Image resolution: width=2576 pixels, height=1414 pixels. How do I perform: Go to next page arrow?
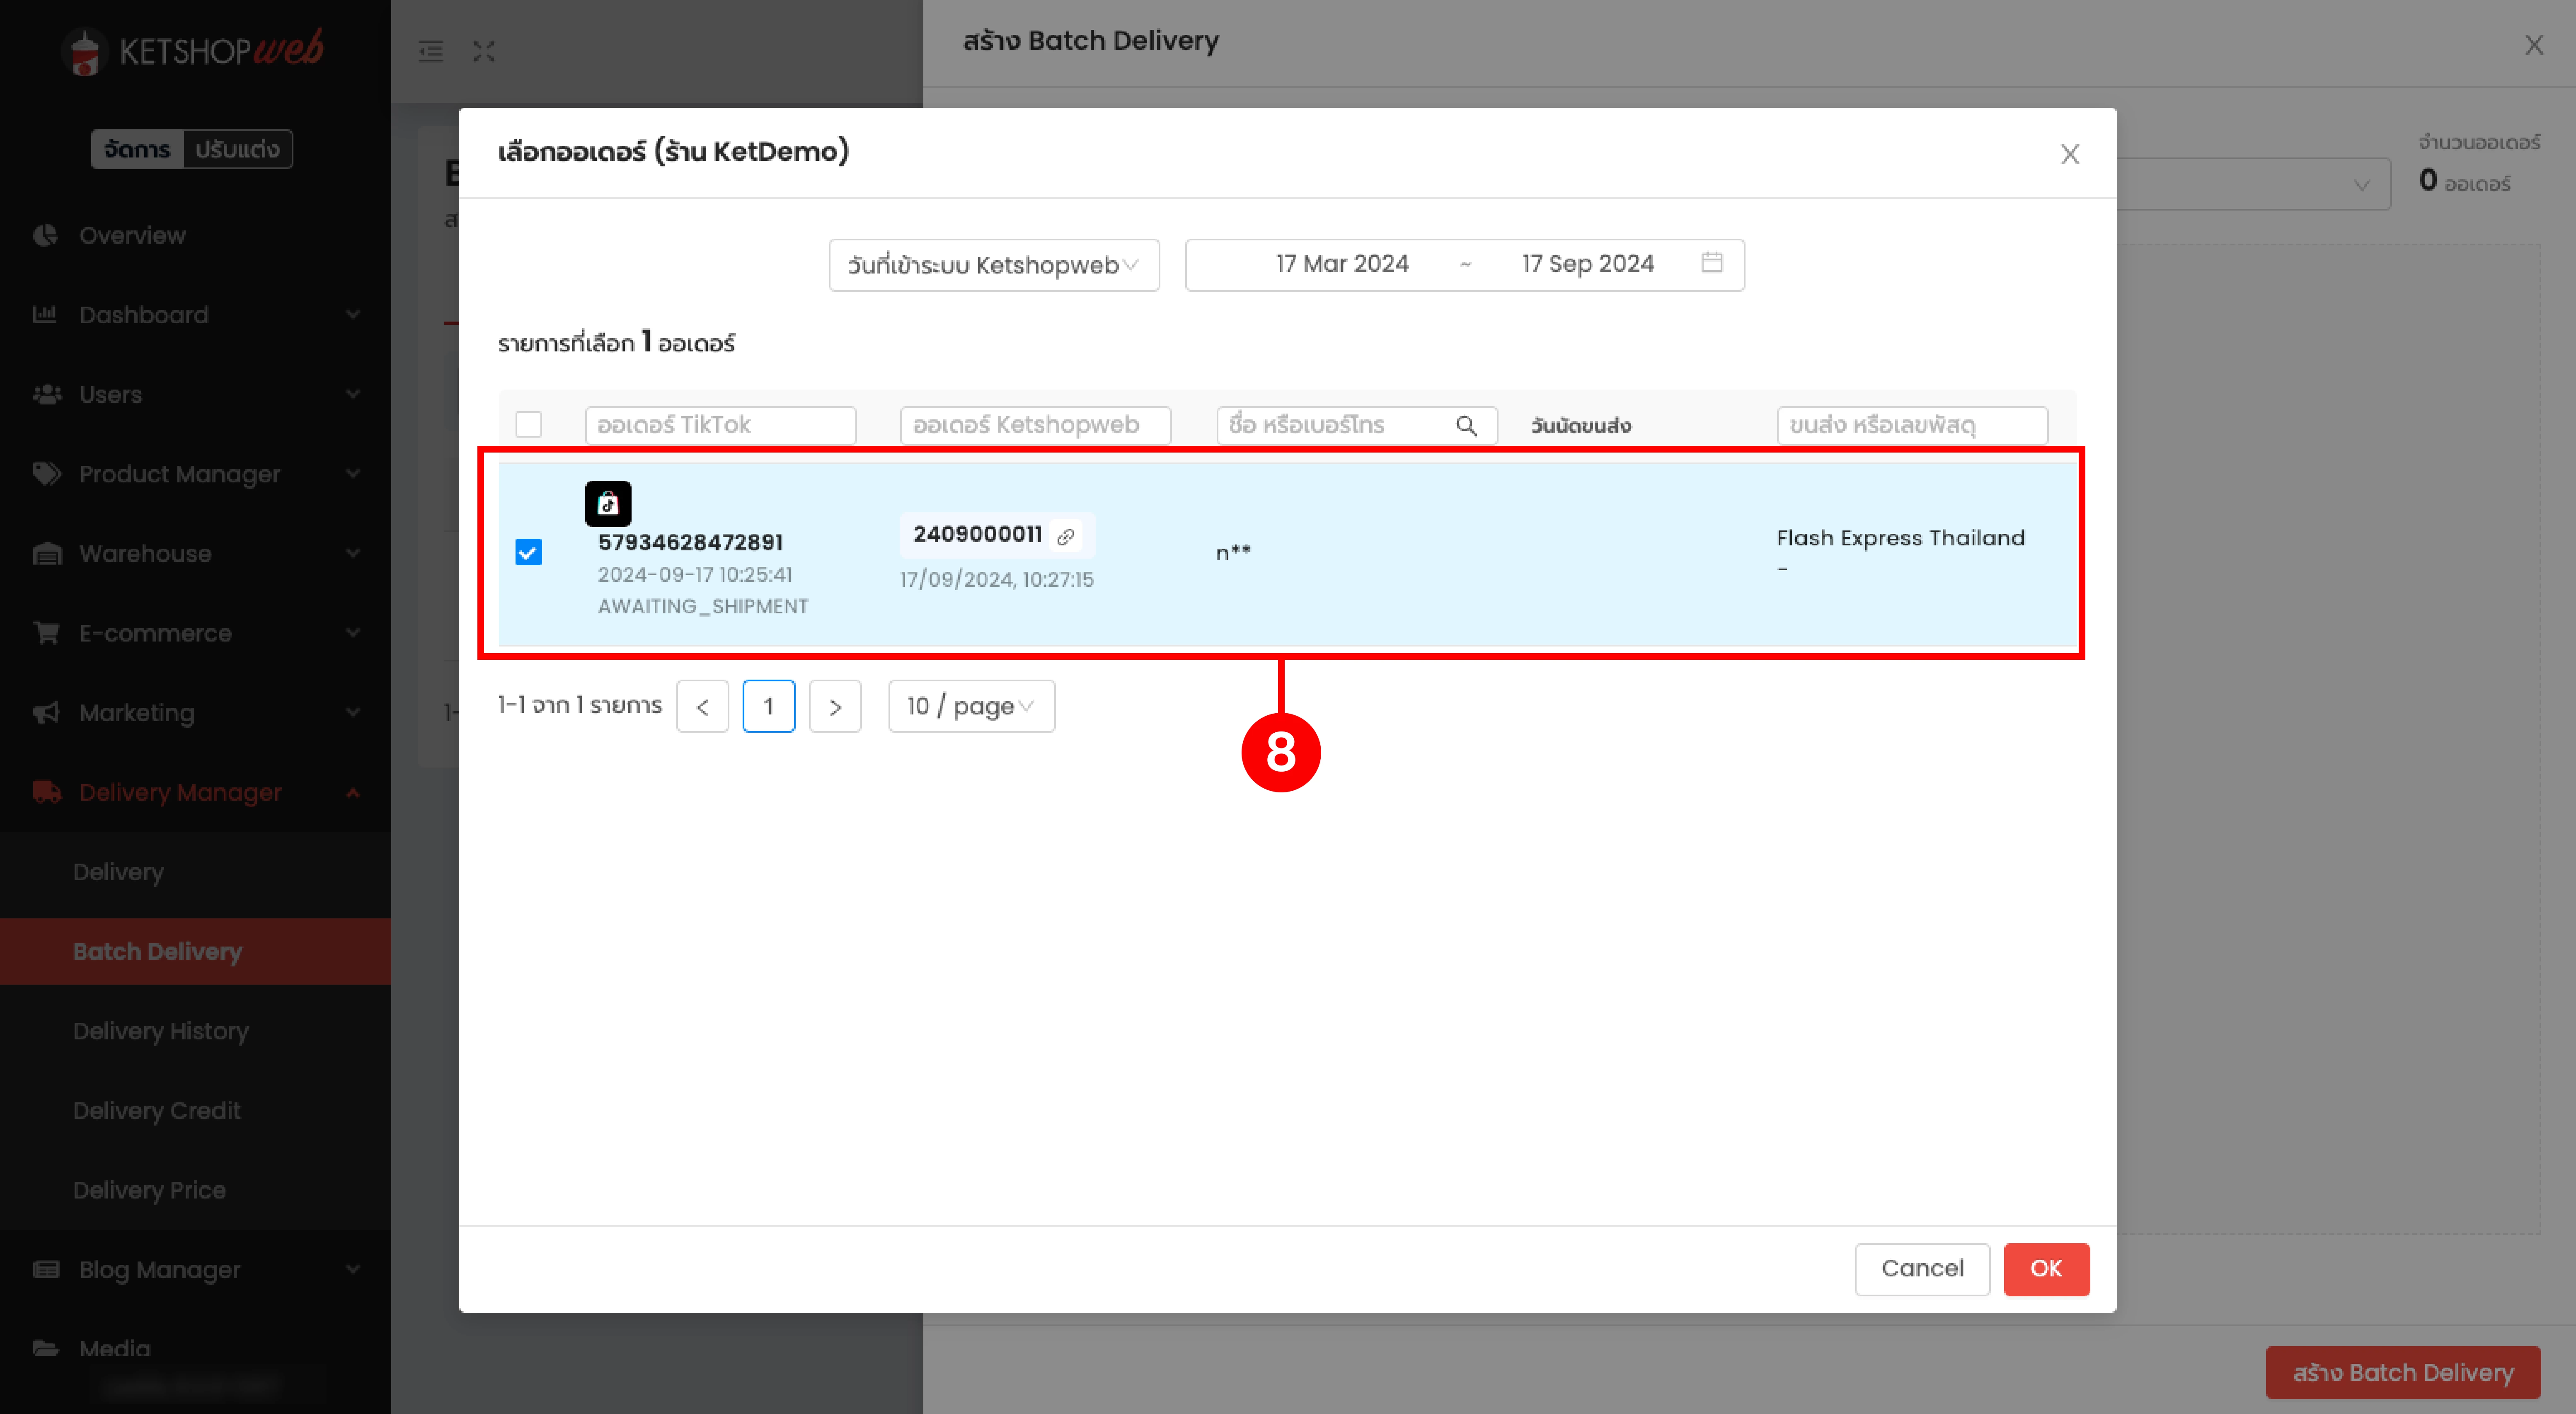835,706
